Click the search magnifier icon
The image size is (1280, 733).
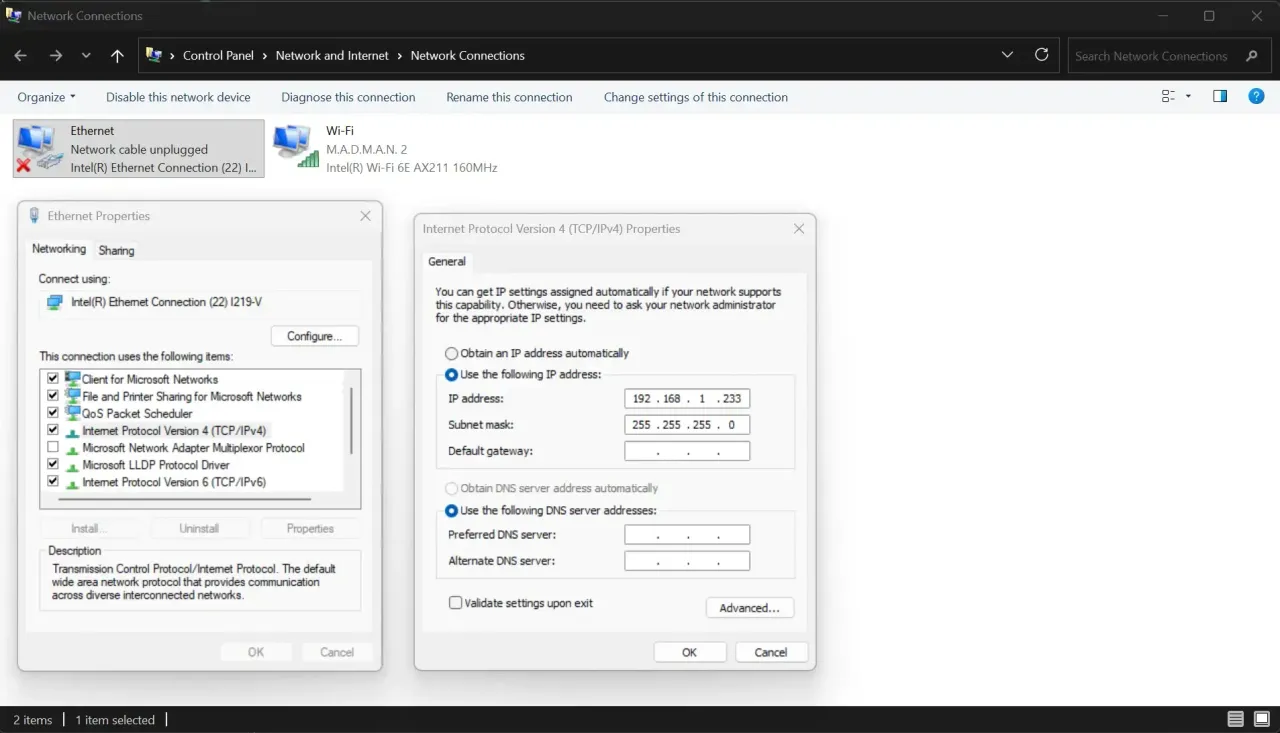(1252, 56)
